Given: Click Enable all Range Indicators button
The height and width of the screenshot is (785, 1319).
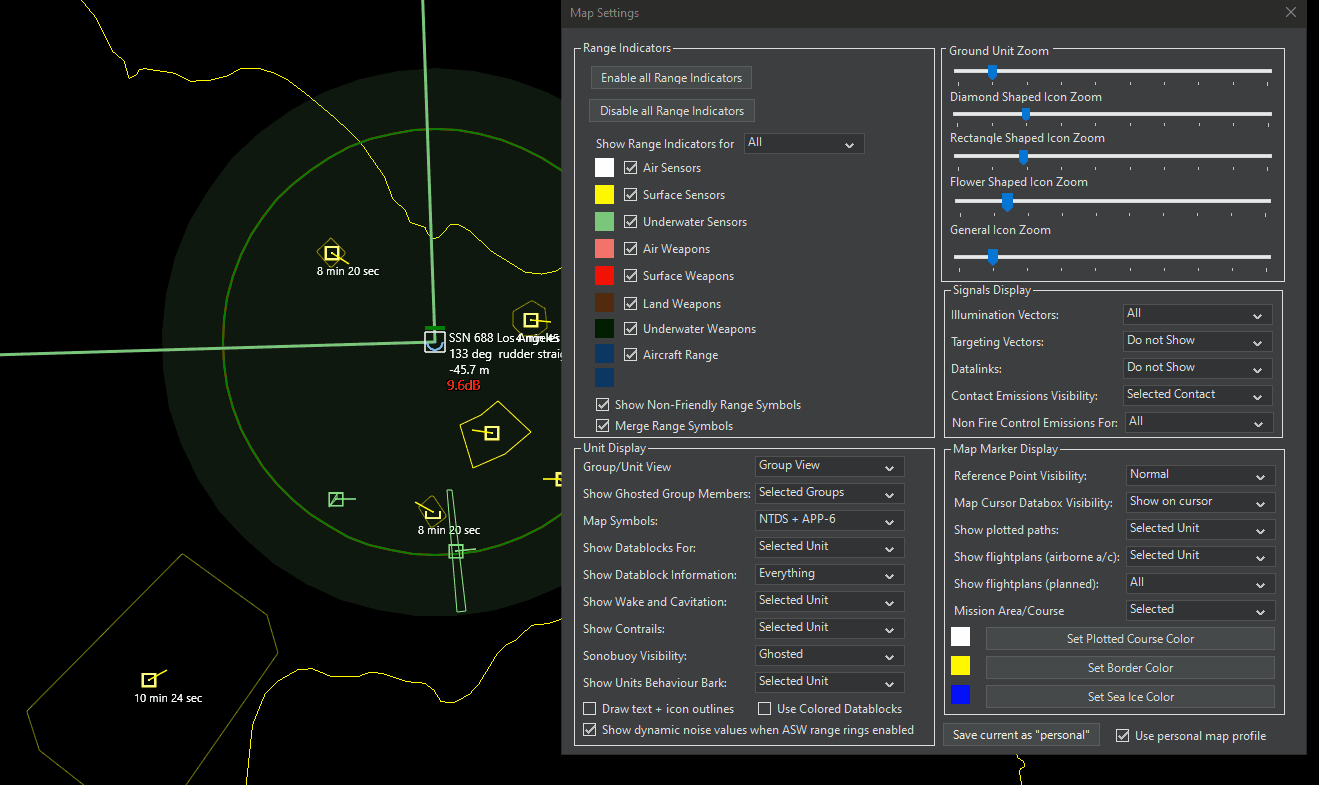Looking at the screenshot, I should coord(671,78).
